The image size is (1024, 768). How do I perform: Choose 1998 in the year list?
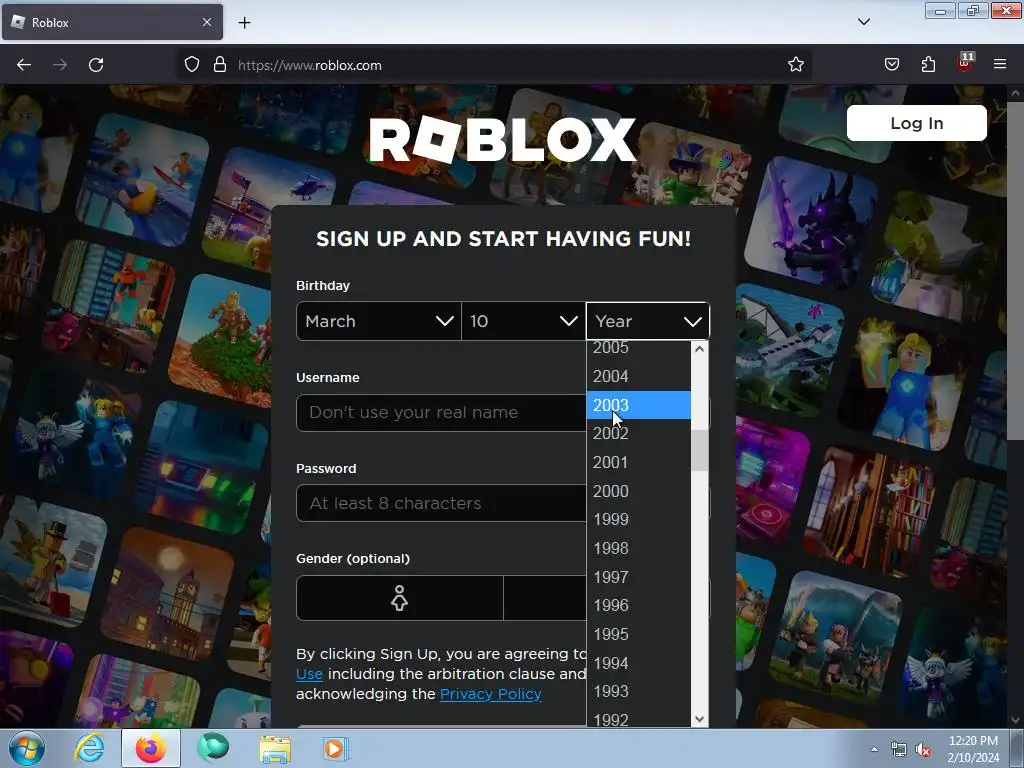coord(639,548)
